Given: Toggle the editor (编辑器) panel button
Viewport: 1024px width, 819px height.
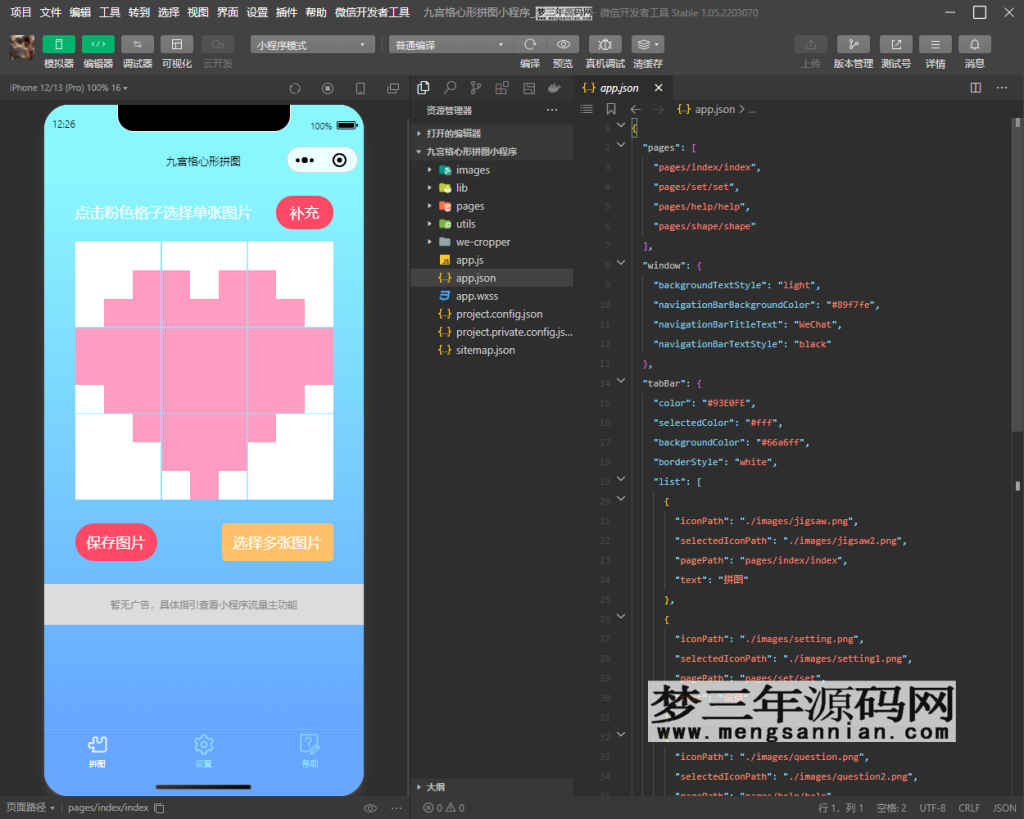Looking at the screenshot, I should [98, 45].
